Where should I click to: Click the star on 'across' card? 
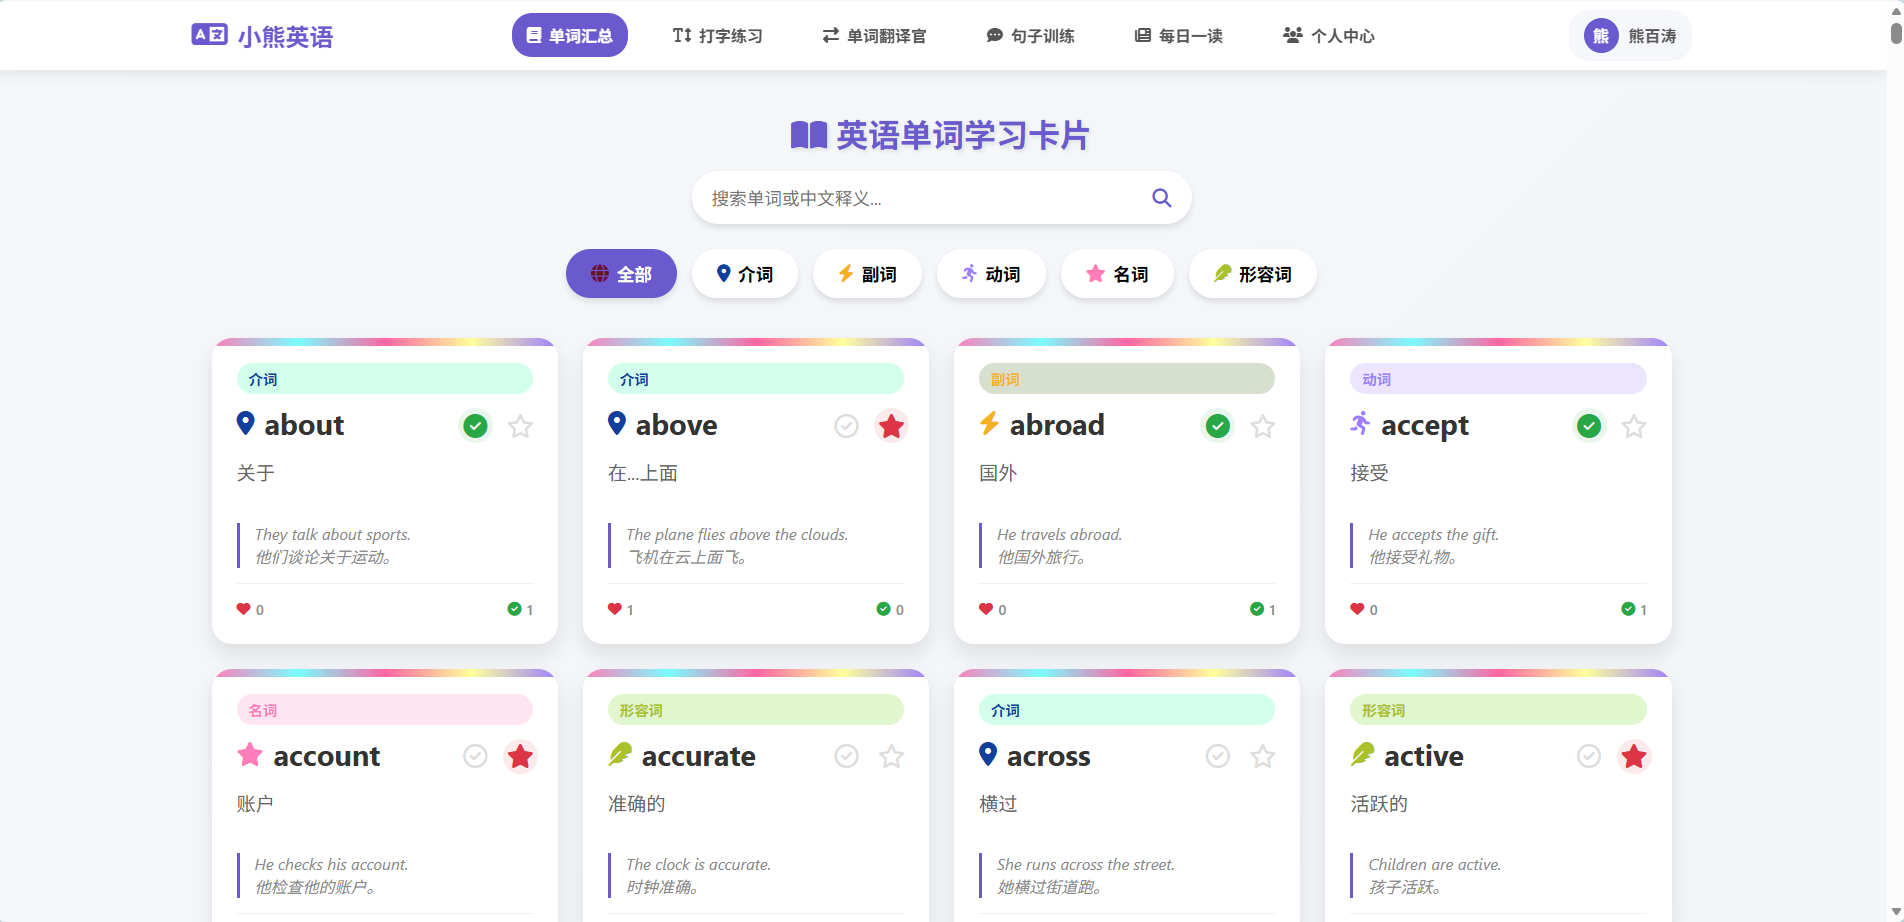[1262, 757]
